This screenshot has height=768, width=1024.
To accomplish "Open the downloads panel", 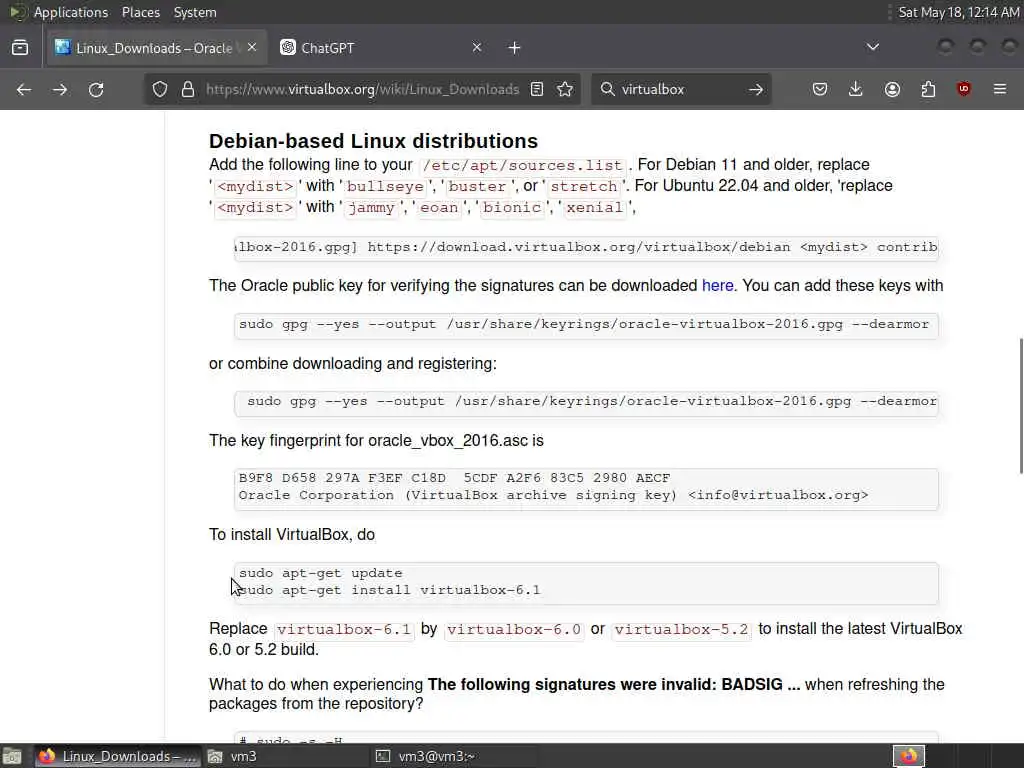I will [x=856, y=89].
